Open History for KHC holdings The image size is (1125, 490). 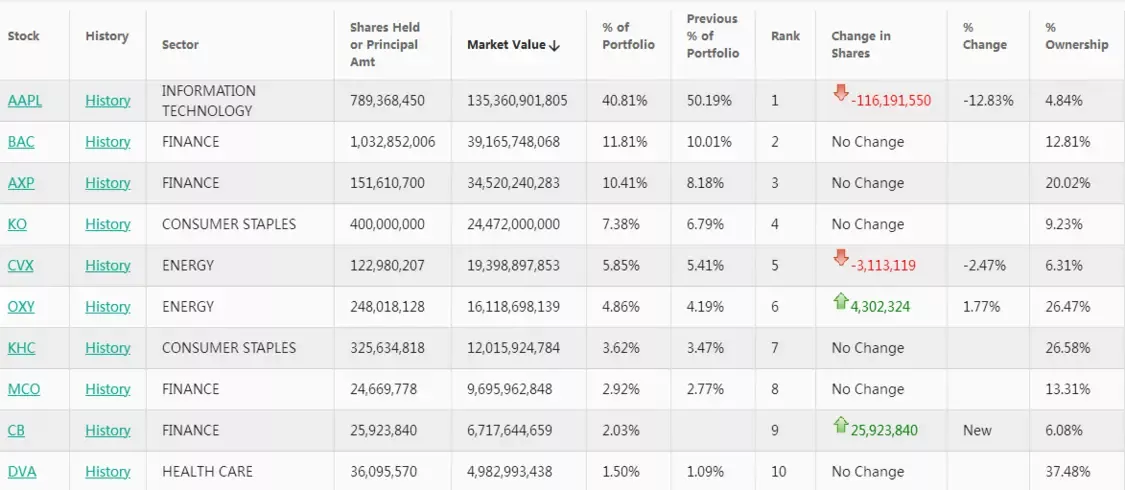click(x=108, y=348)
